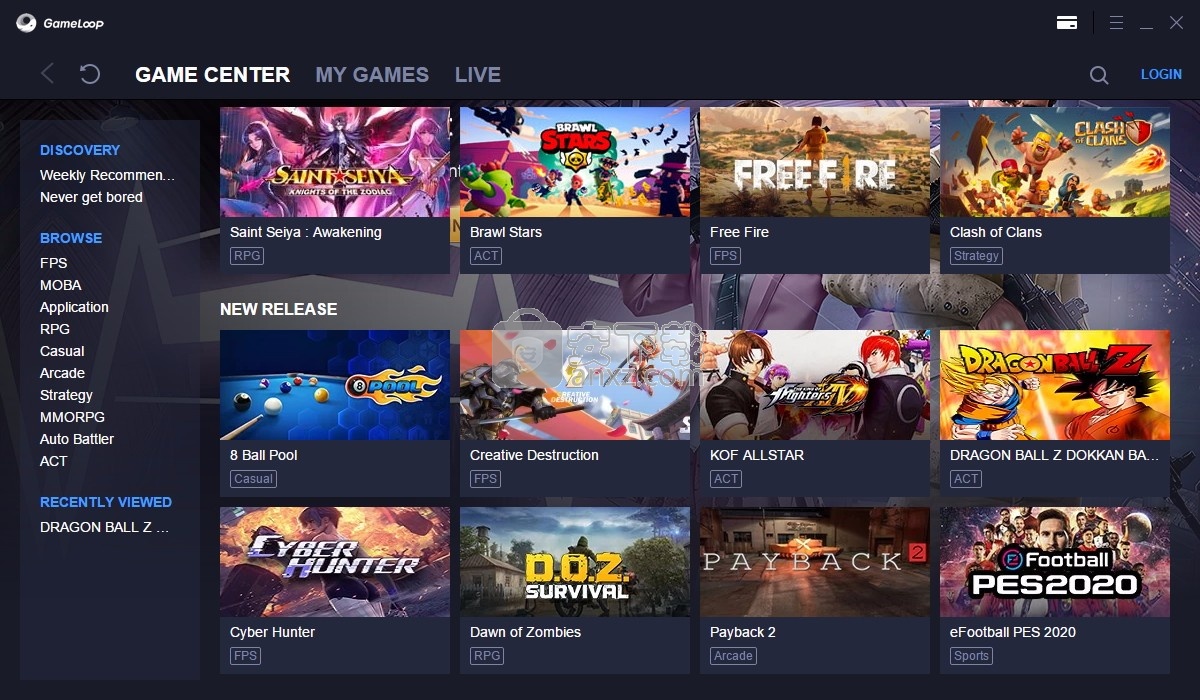Viewport: 1200px width, 700px height.
Task: Open the hamburger menu icon
Action: tap(1117, 23)
